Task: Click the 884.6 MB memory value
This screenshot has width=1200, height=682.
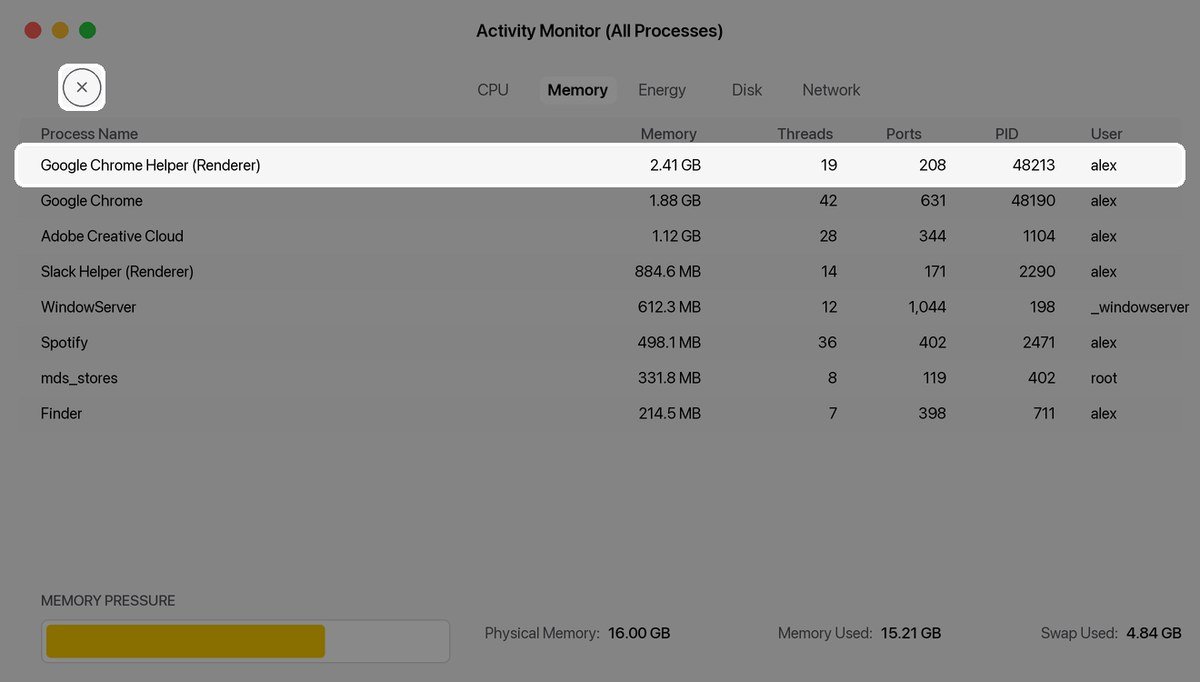Action: pos(668,272)
